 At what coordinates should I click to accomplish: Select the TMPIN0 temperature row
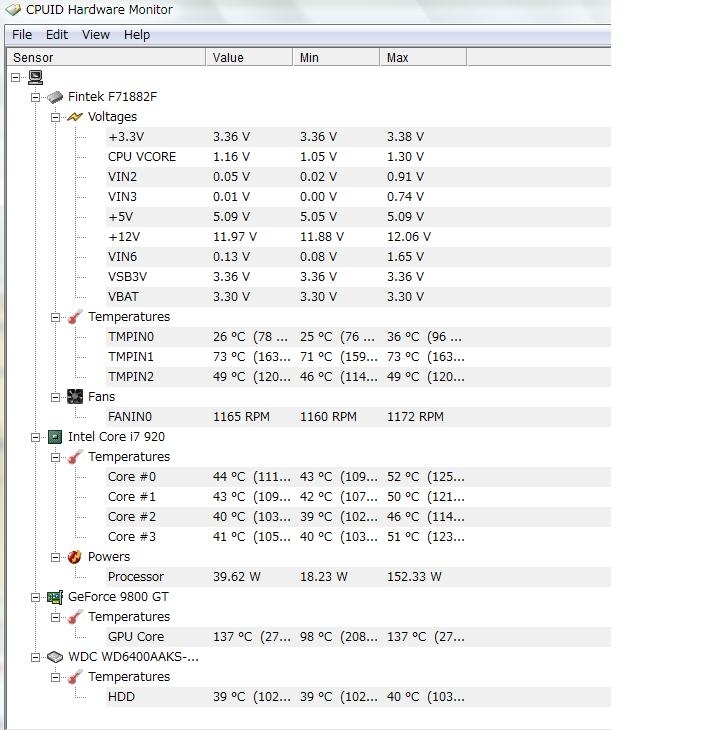click(358, 337)
